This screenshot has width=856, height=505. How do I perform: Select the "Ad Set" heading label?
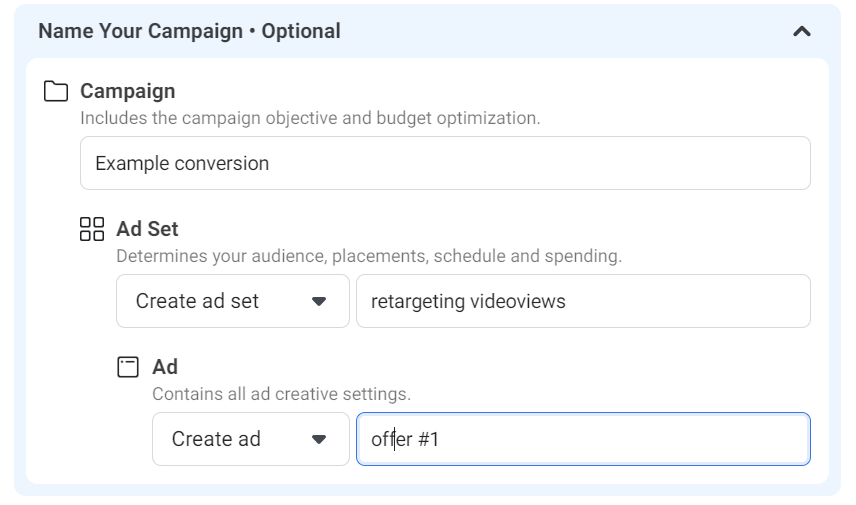[x=147, y=229]
